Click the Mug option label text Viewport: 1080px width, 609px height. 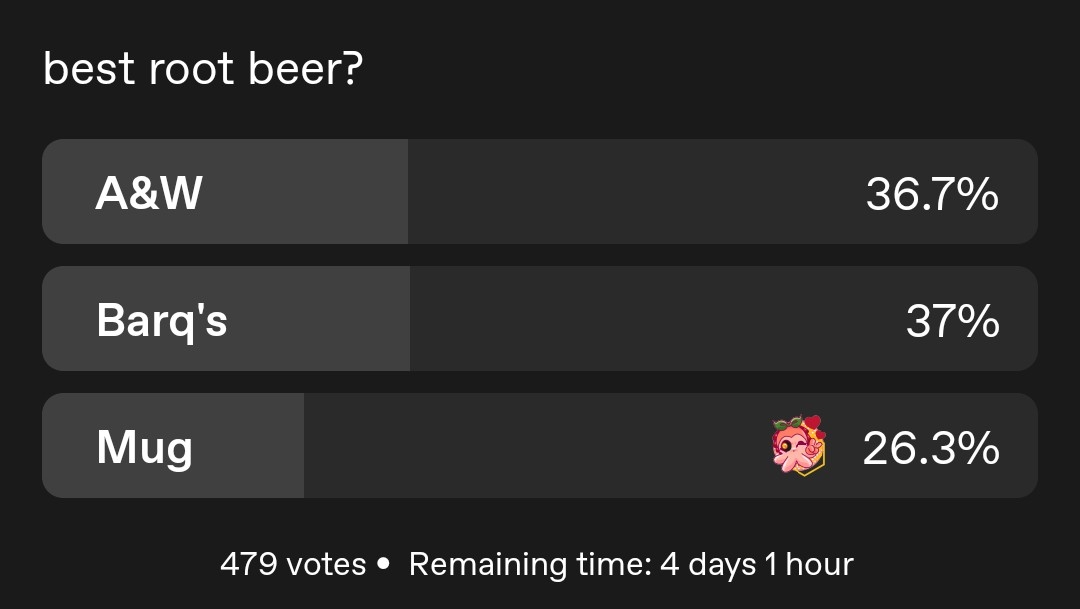point(144,447)
